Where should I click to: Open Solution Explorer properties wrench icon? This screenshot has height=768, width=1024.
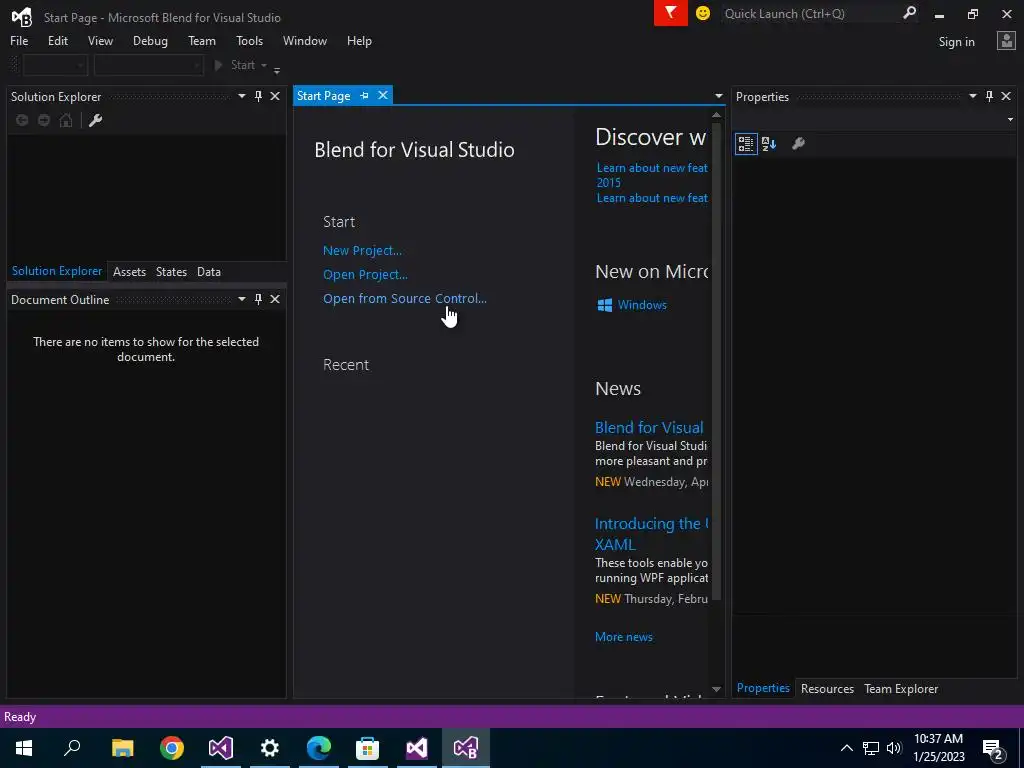click(x=95, y=120)
